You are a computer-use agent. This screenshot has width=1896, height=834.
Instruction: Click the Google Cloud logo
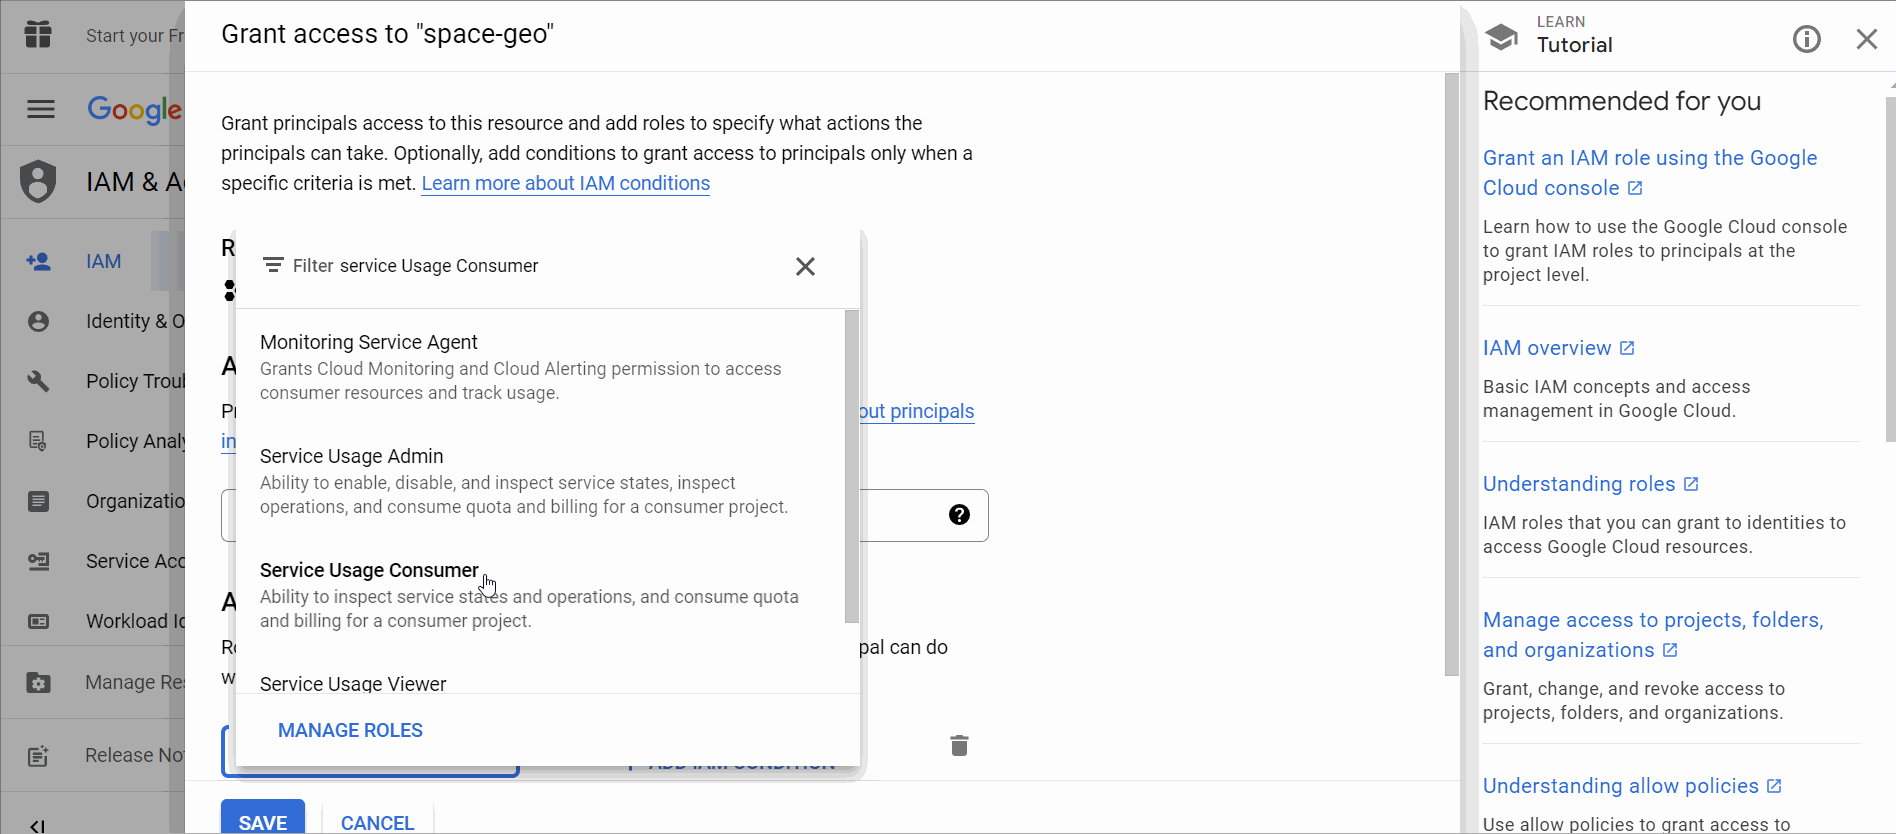coord(135,110)
